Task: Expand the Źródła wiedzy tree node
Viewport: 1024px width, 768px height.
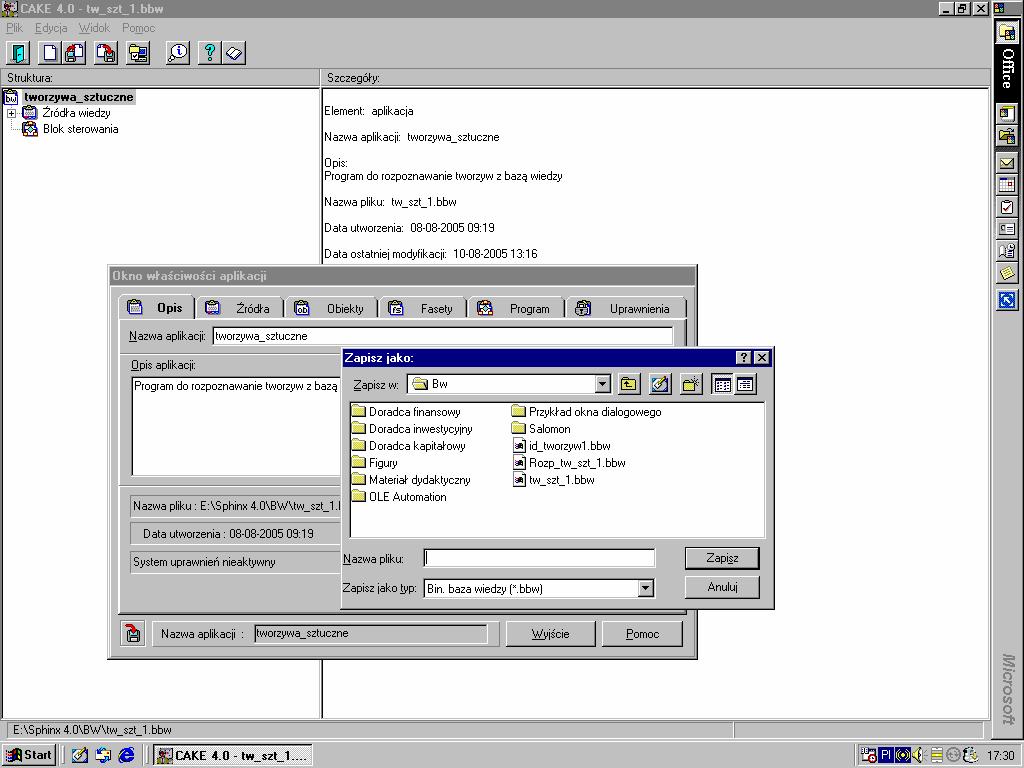Action: [11, 113]
